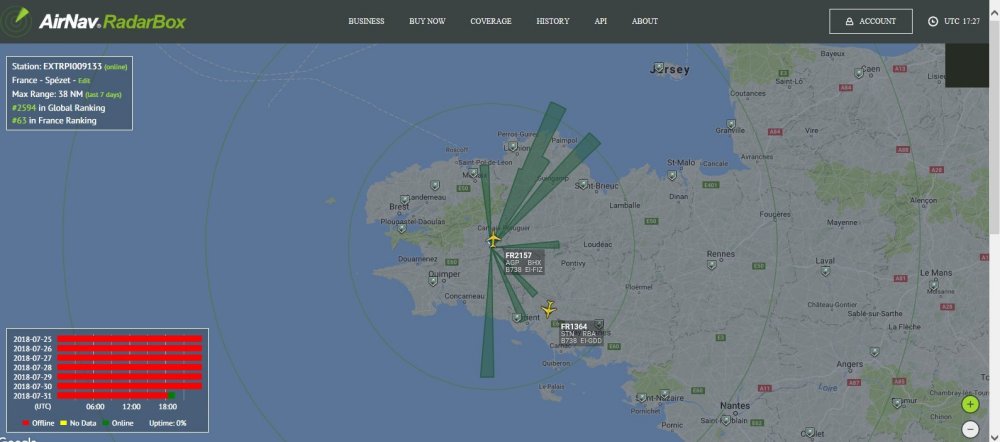Viewport: 1000px width, 442px height.
Task: Select the Quimper airport marker
Action: [434, 281]
